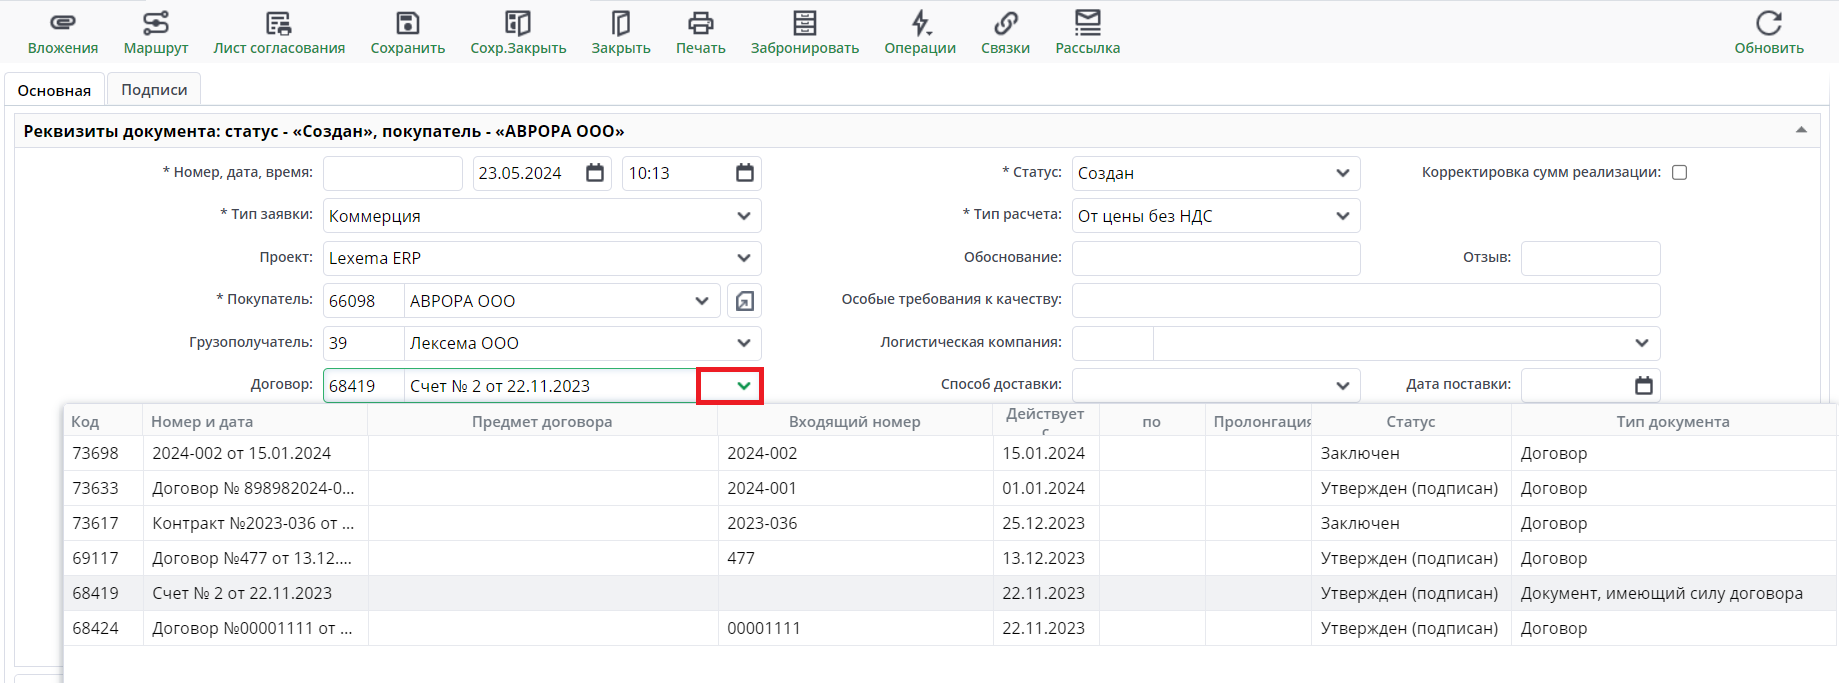Switch to the Подписи tab
The width and height of the screenshot is (1840, 683).
coord(154,90)
